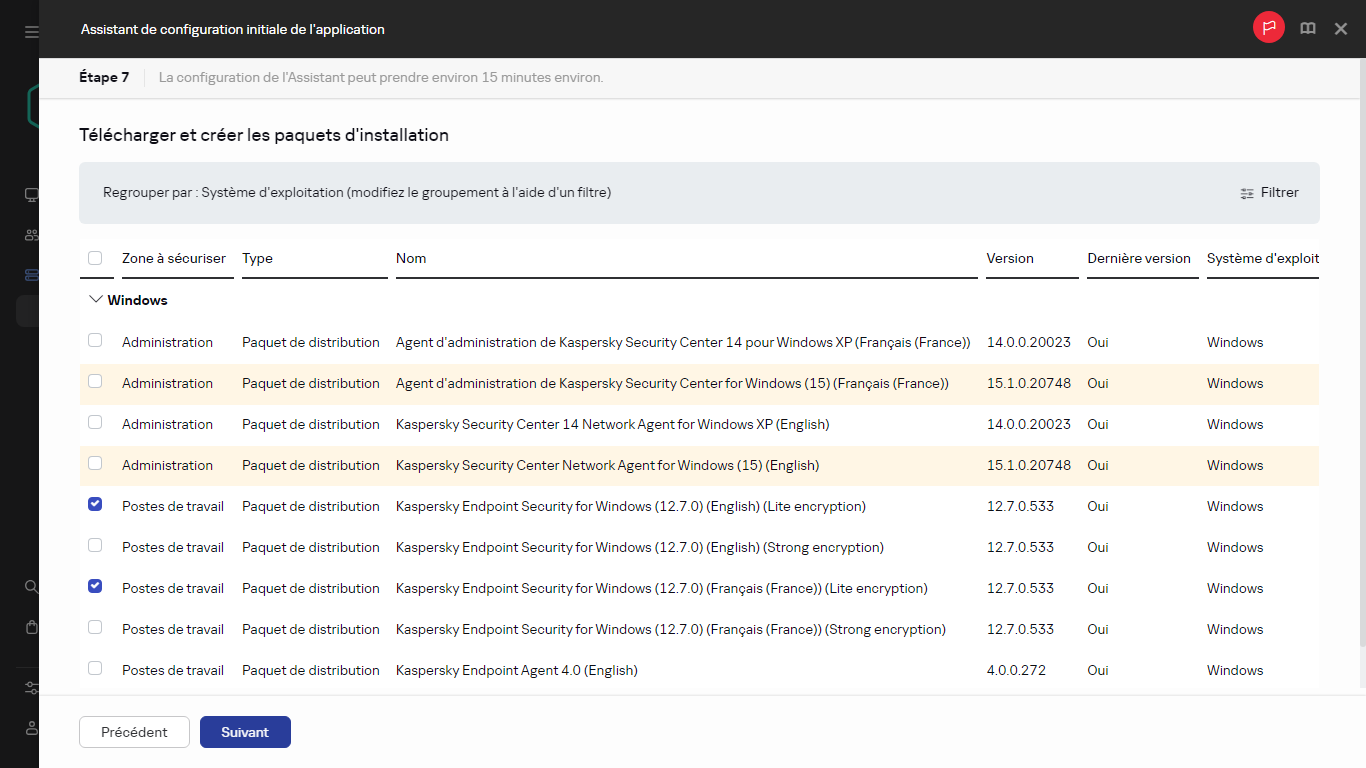Click Suivant to continue the wizard
The width and height of the screenshot is (1366, 768).
pyautogui.click(x=245, y=731)
